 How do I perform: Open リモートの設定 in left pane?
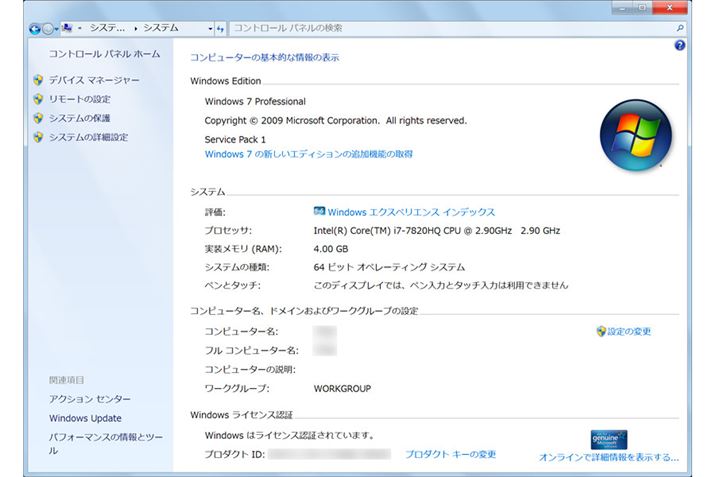point(80,99)
